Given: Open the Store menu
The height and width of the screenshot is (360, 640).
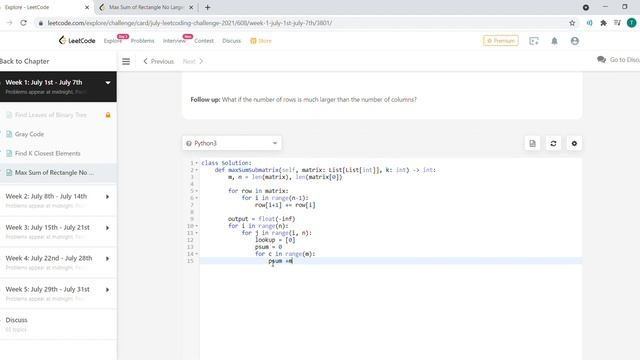Looking at the screenshot, I should [261, 41].
